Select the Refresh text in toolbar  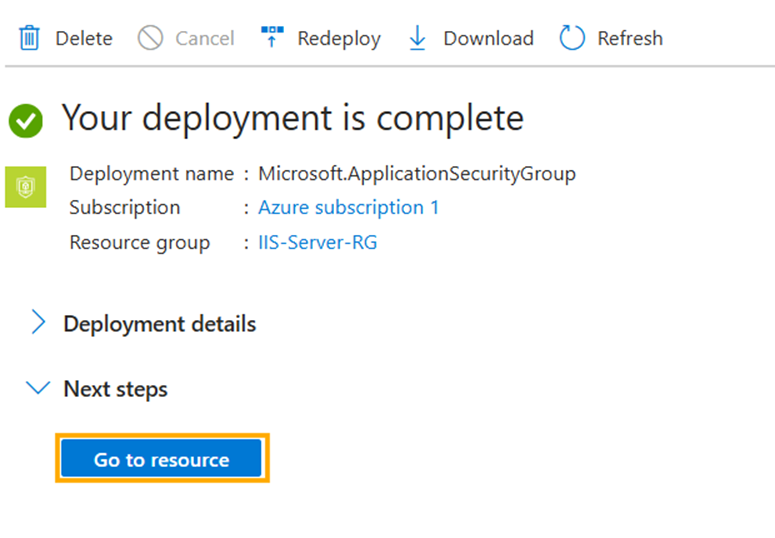tap(630, 39)
